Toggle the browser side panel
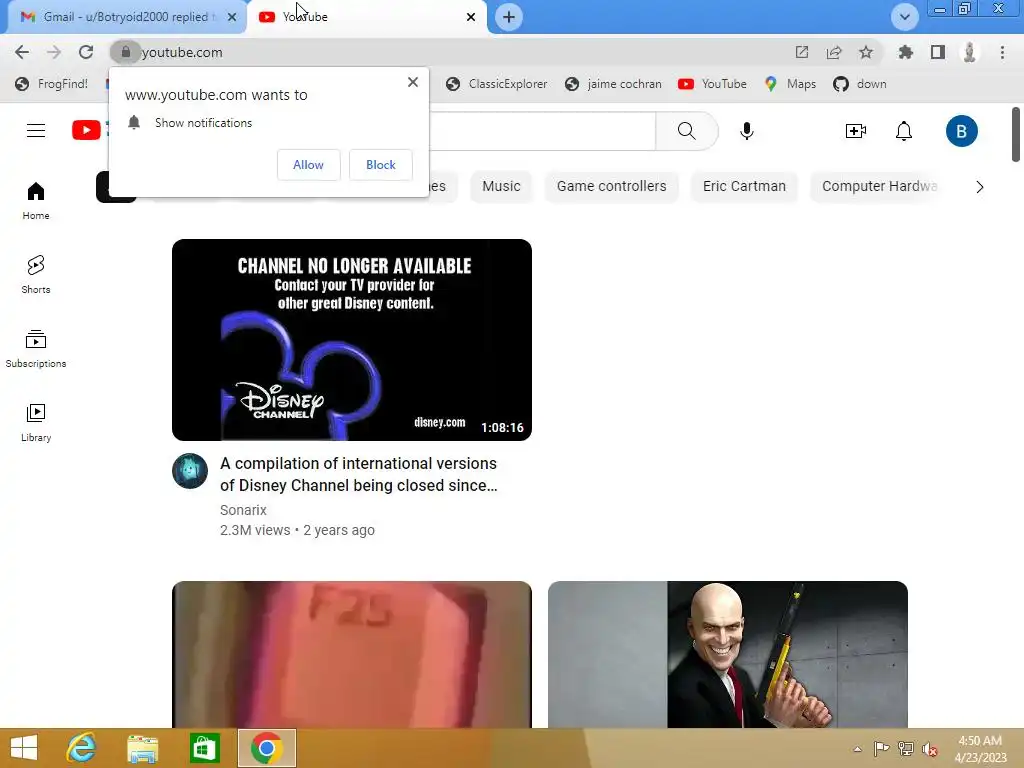1024x768 pixels. (x=937, y=52)
